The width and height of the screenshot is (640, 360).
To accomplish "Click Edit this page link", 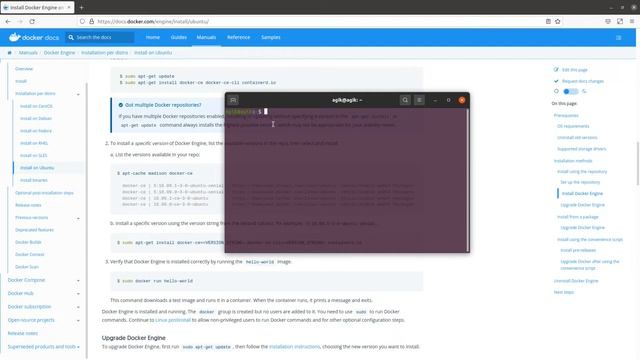I will tap(575, 70).
